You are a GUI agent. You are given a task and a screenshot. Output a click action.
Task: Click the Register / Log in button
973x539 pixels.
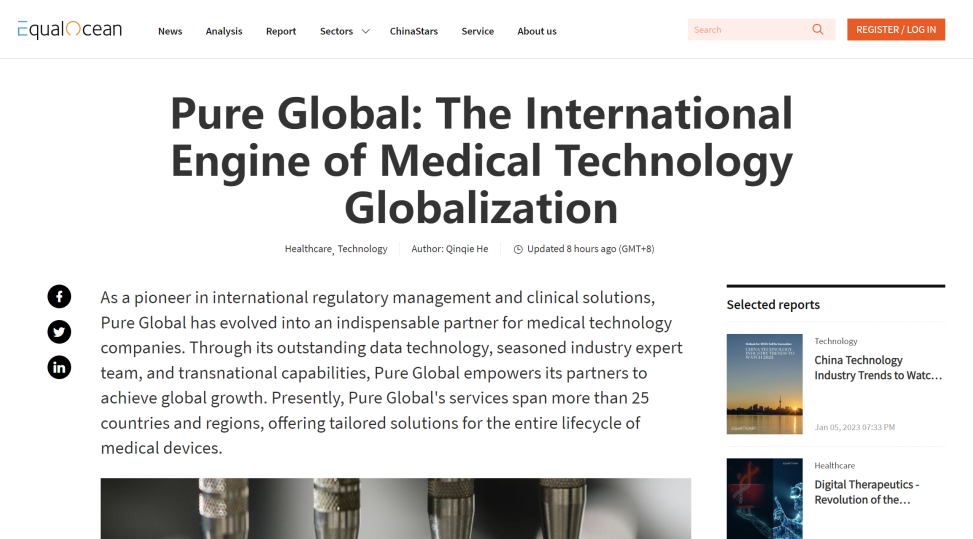click(x=896, y=29)
